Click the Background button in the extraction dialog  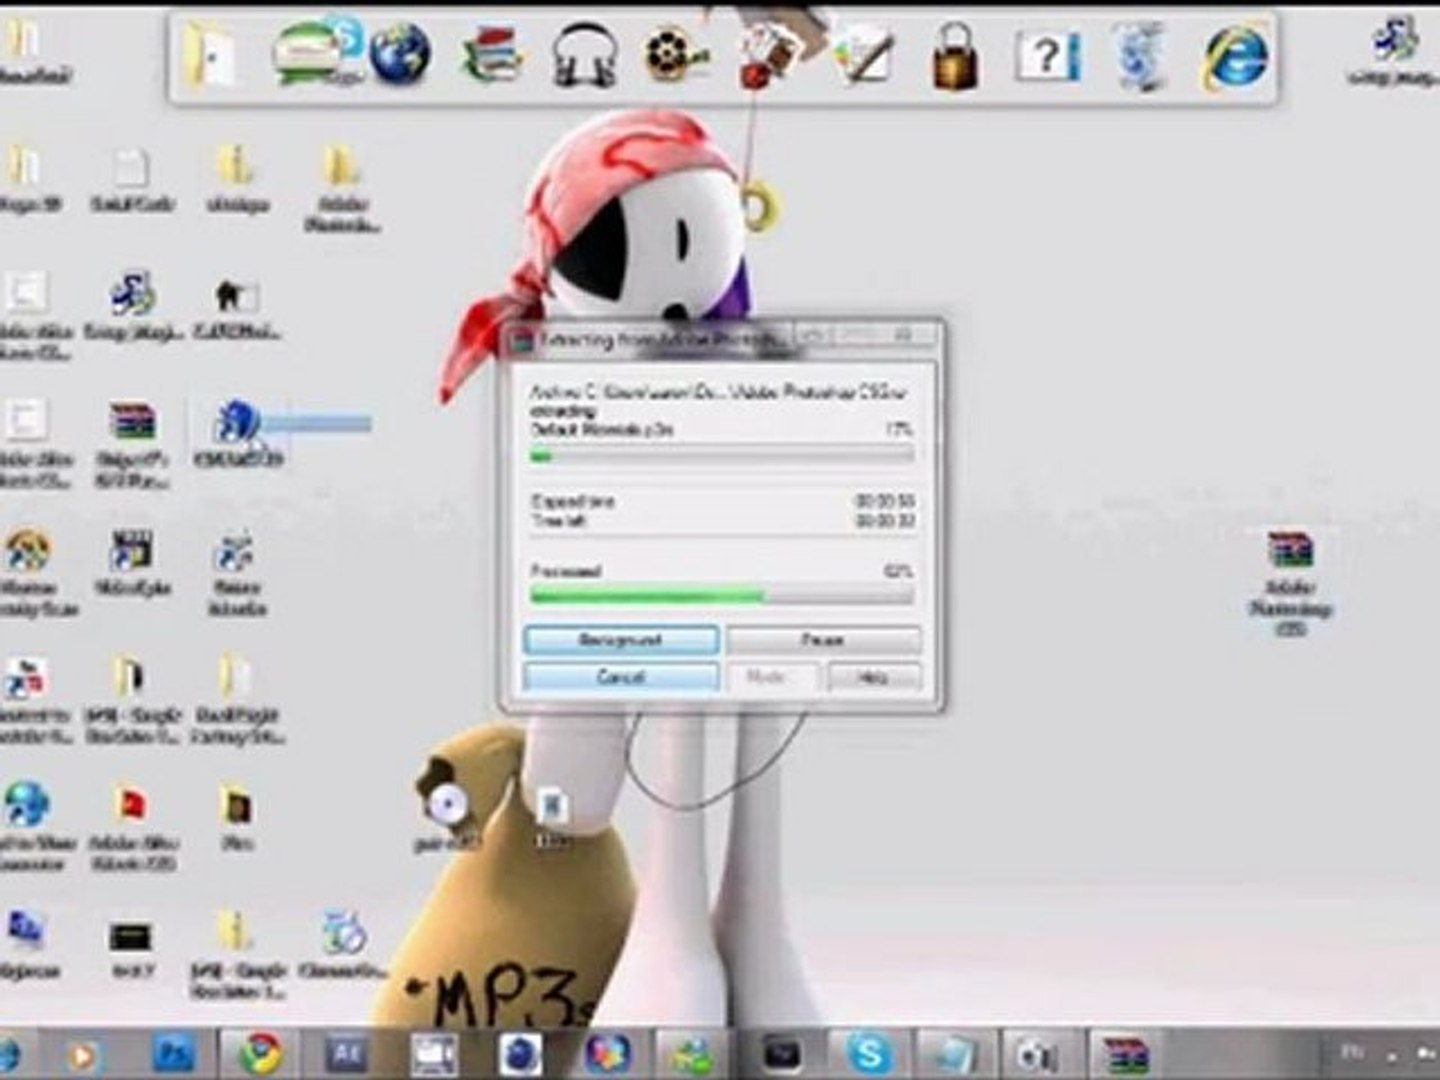coord(621,640)
